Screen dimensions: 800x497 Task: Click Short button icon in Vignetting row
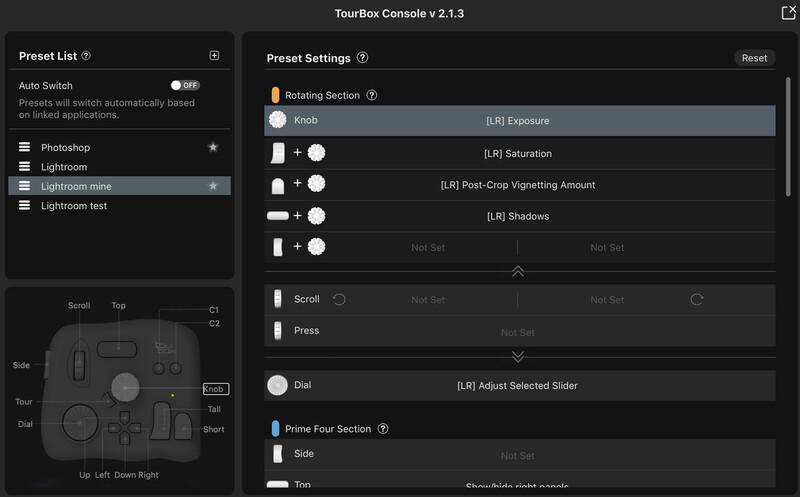coord(278,186)
